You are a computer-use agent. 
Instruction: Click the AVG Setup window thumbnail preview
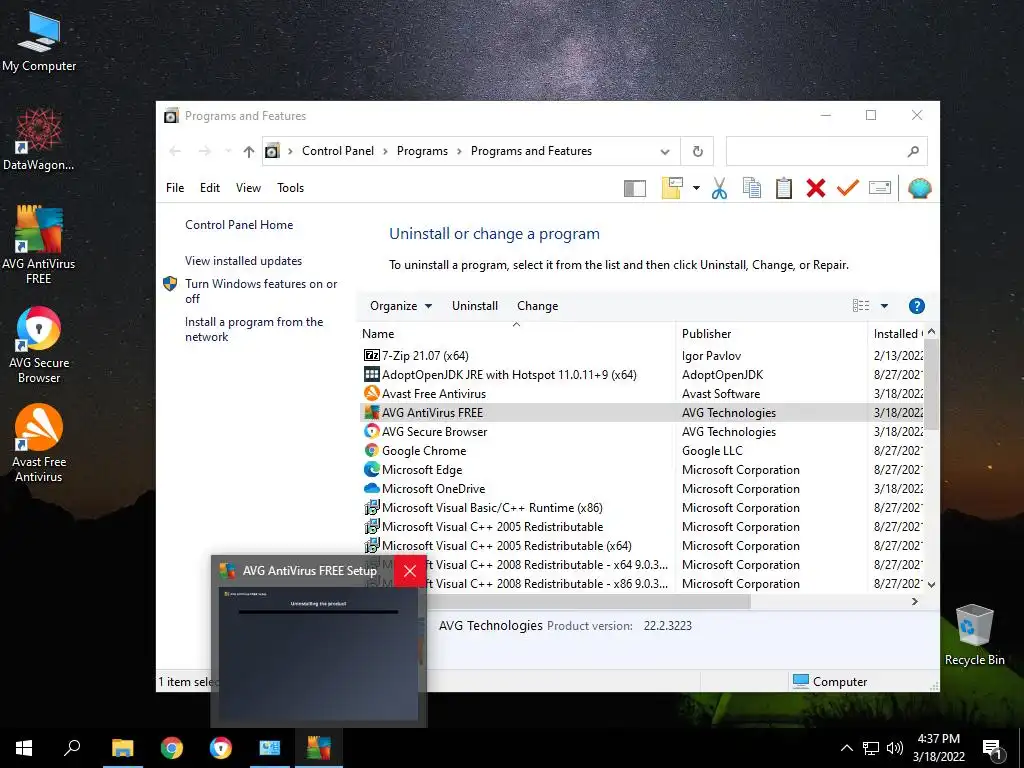(319, 654)
